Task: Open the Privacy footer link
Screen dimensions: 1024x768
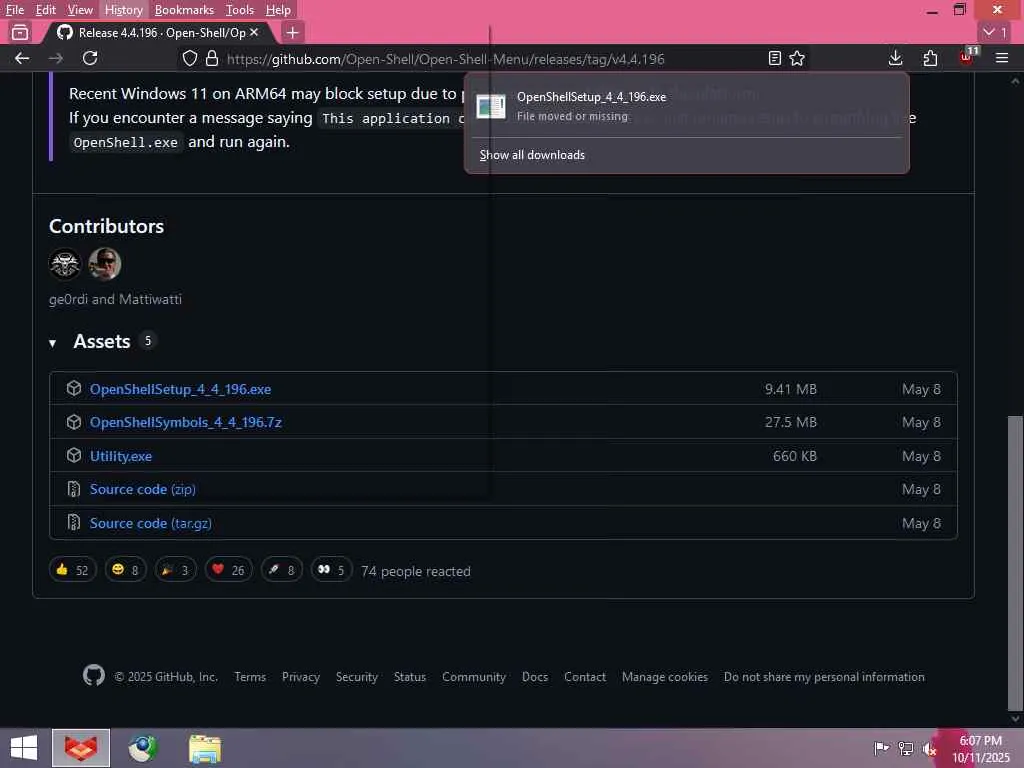Action: tap(300, 677)
